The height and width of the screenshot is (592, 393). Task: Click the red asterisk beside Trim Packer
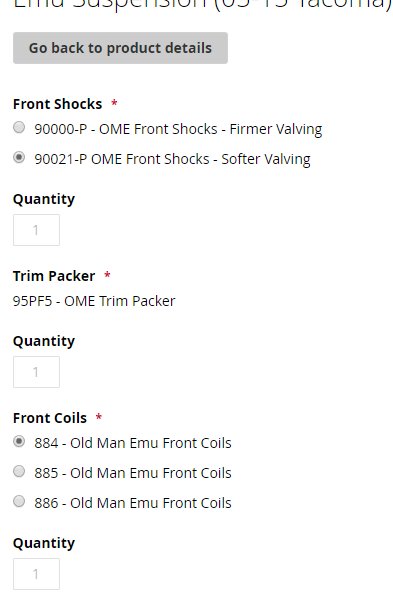click(x=107, y=275)
